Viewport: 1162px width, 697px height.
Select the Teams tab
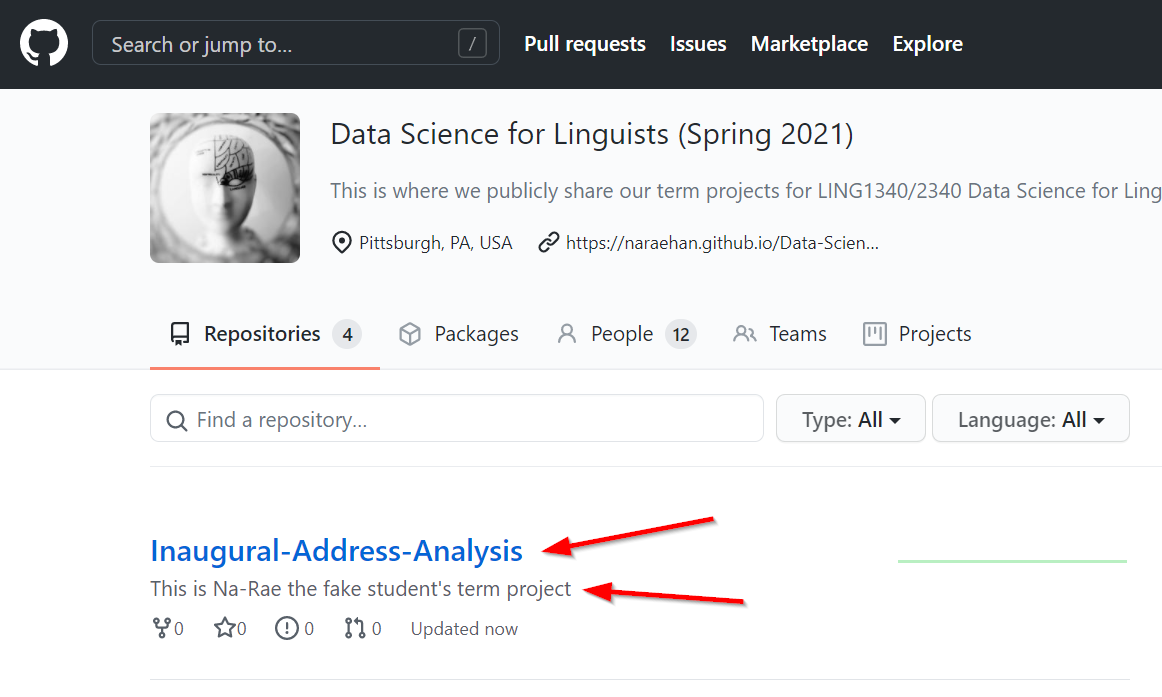pos(780,334)
